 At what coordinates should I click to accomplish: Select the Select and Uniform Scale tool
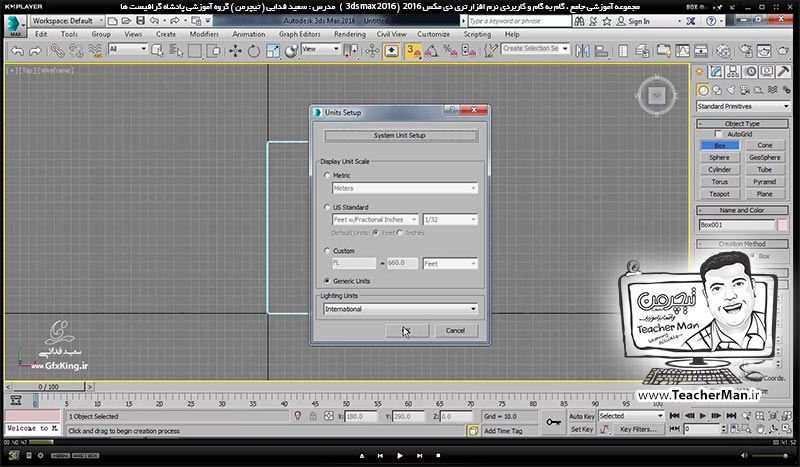click(x=273, y=51)
